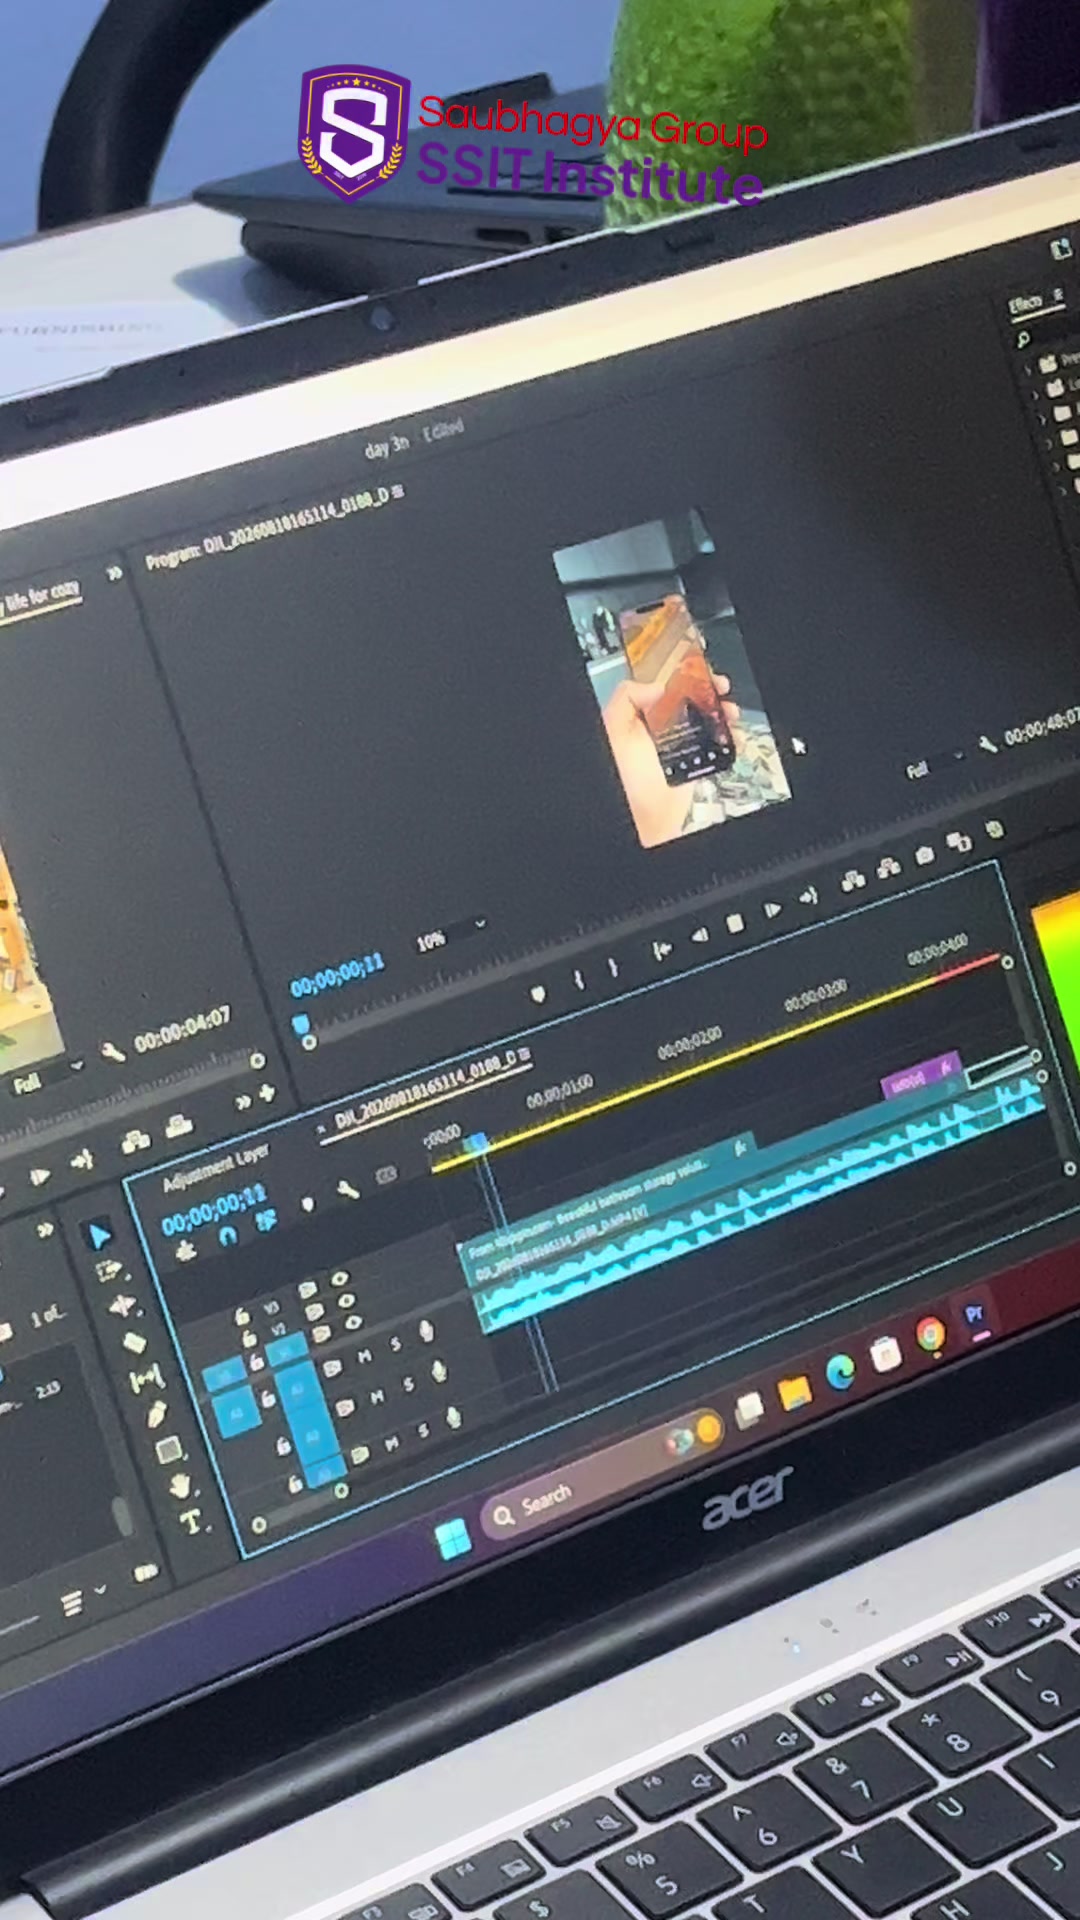Screen dimensions: 1080x1920
Task: Select the Selection arrow tool
Action: 99,1237
